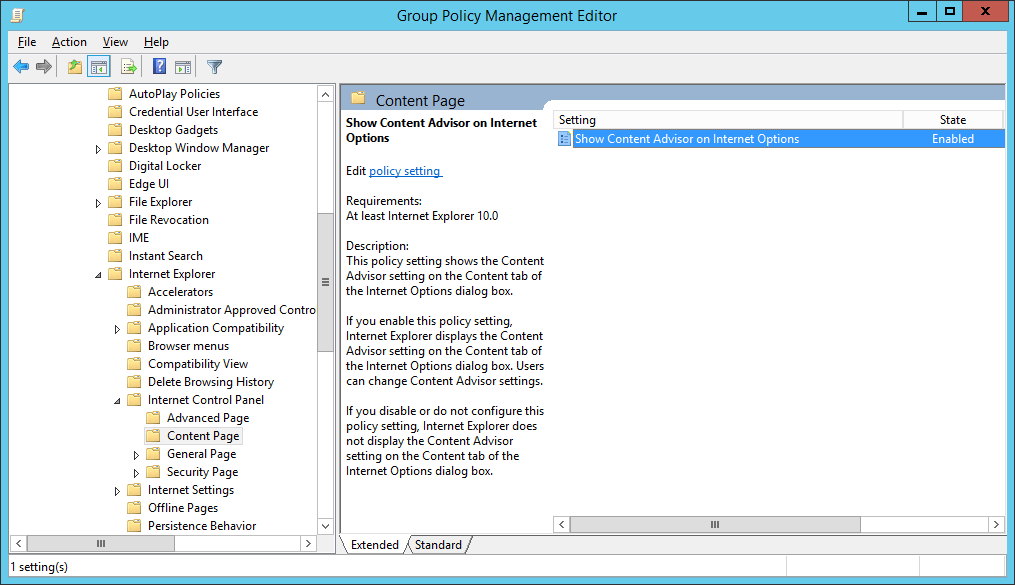Expand the Security Page node
The image size is (1015, 585).
[x=137, y=473]
